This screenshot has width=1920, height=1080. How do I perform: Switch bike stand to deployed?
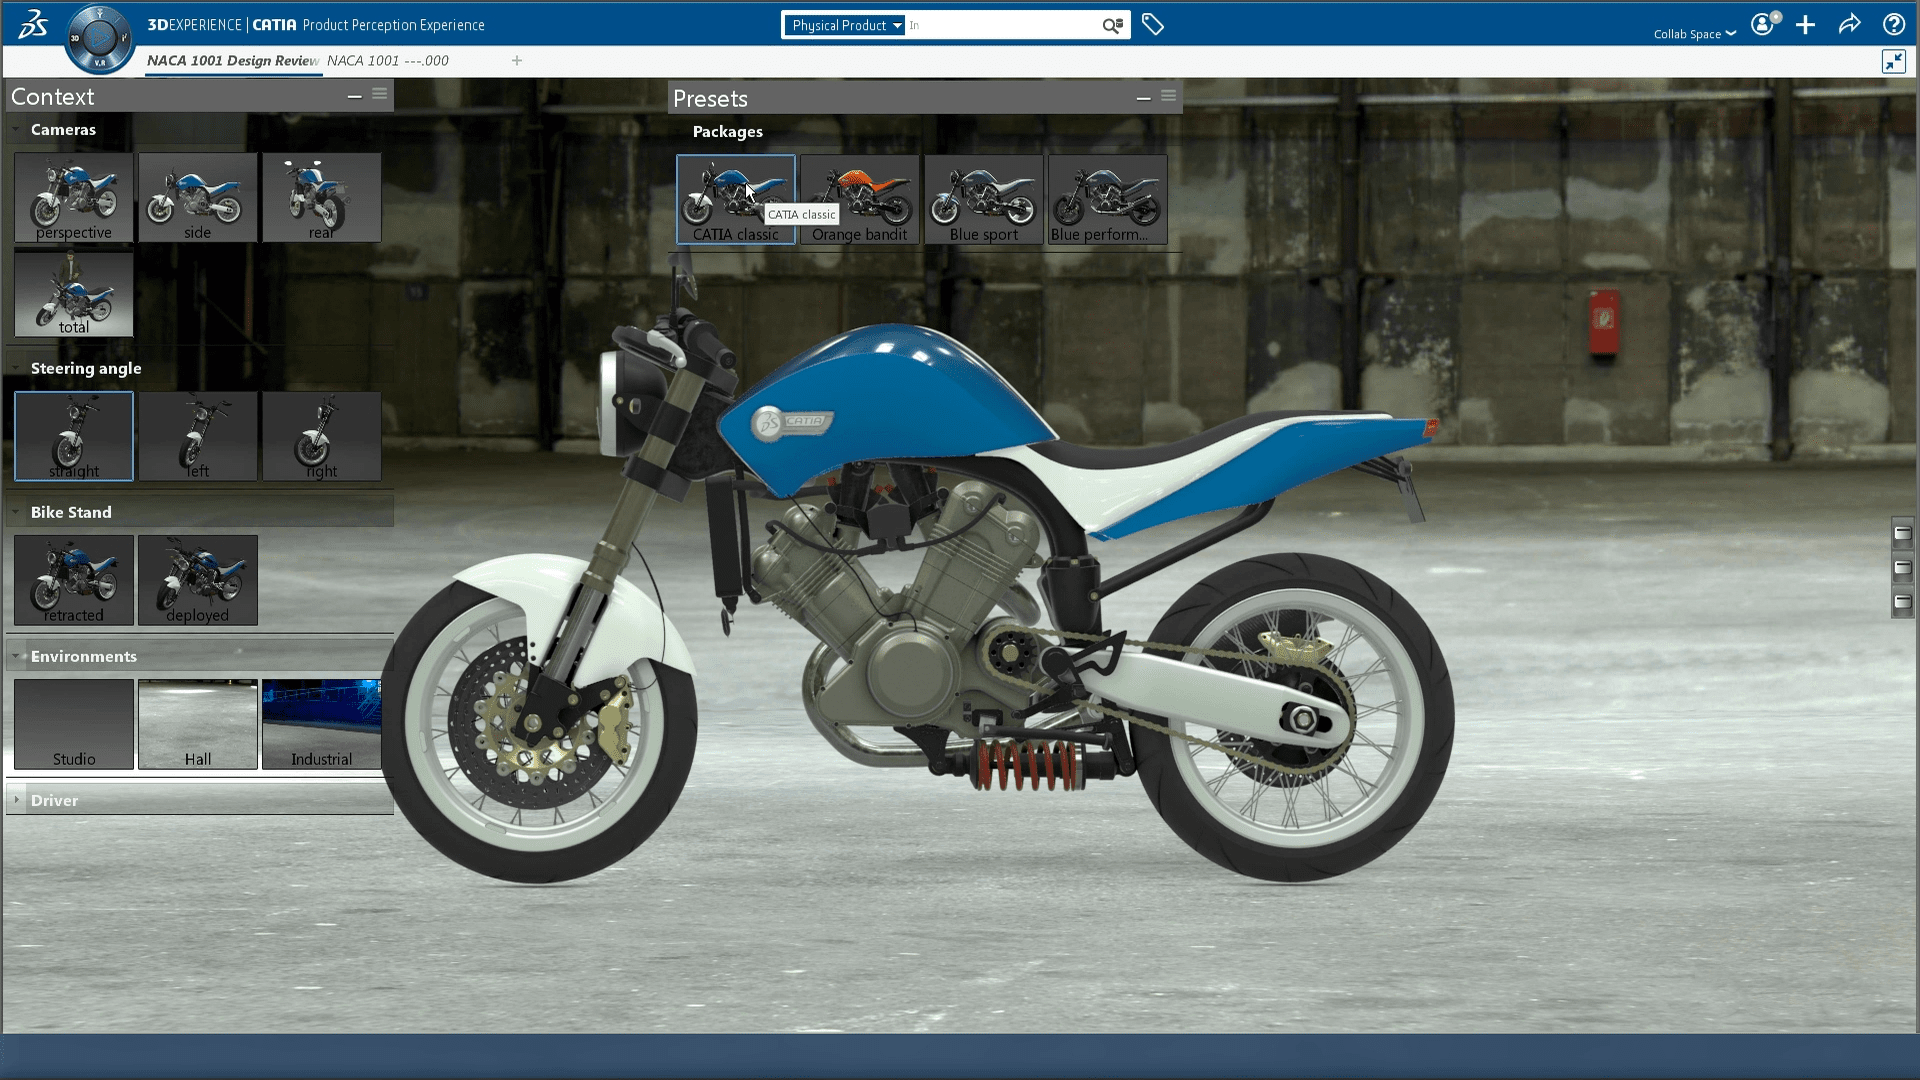point(198,580)
